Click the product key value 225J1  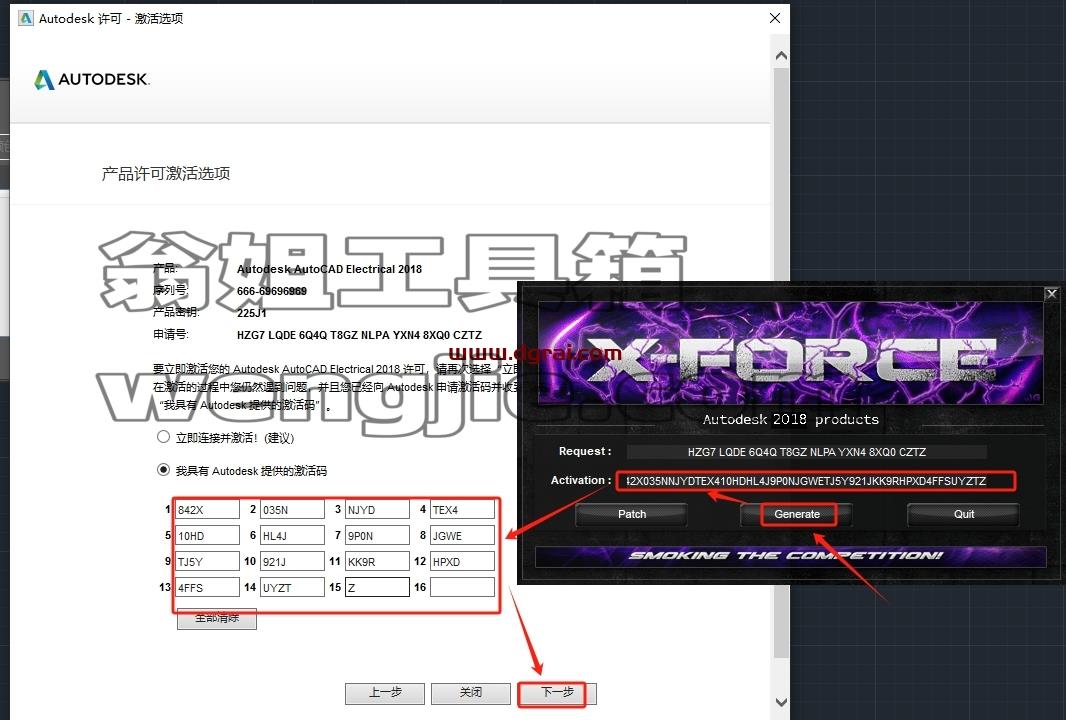(x=252, y=313)
